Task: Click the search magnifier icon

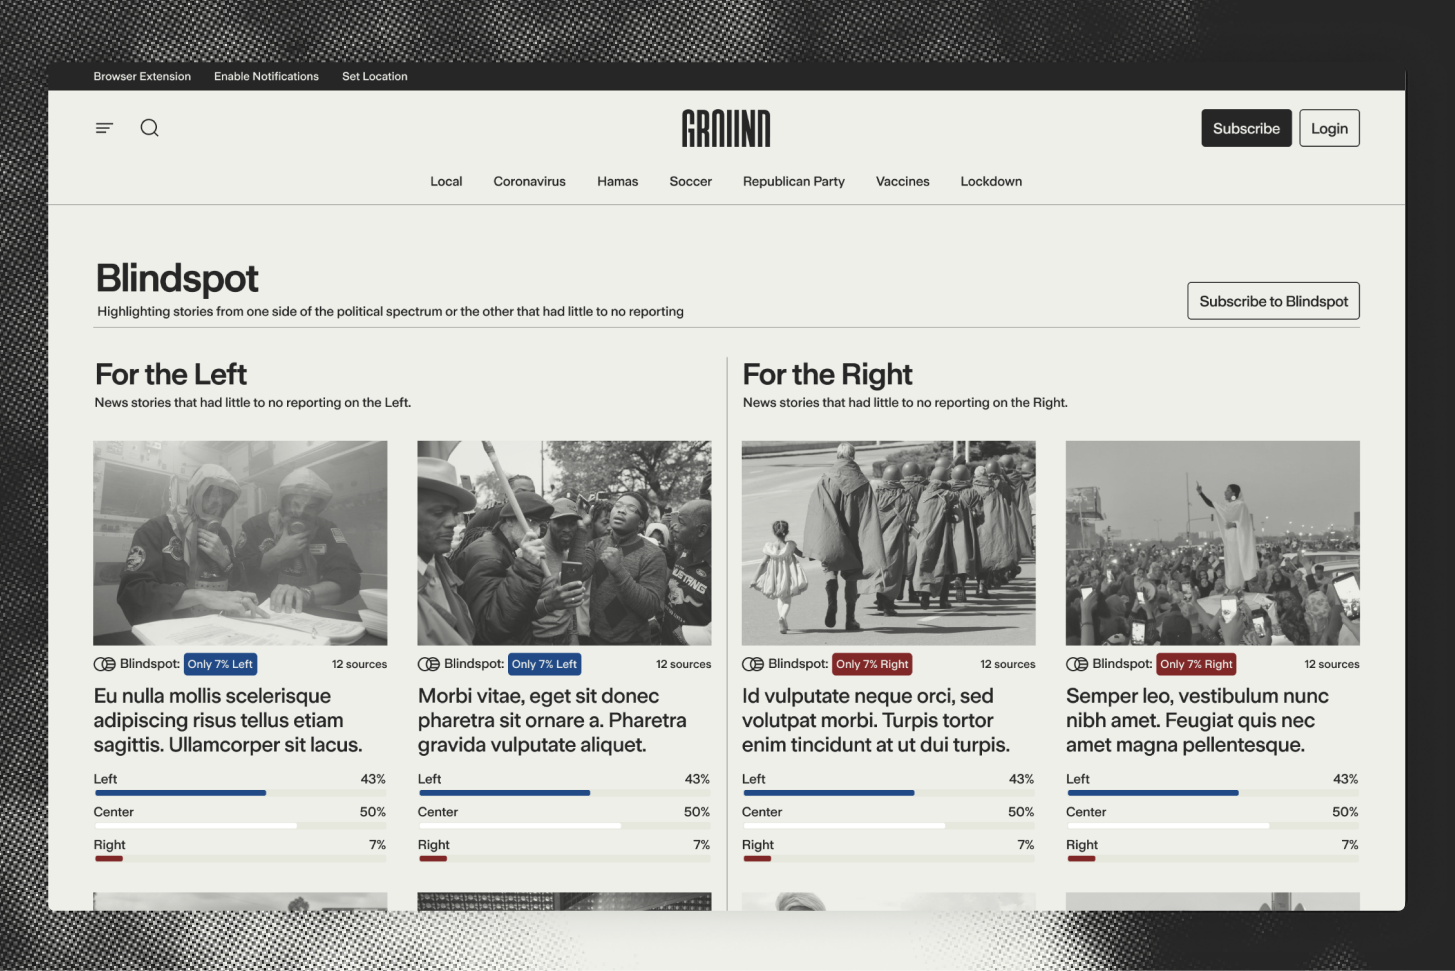Action: coord(150,128)
